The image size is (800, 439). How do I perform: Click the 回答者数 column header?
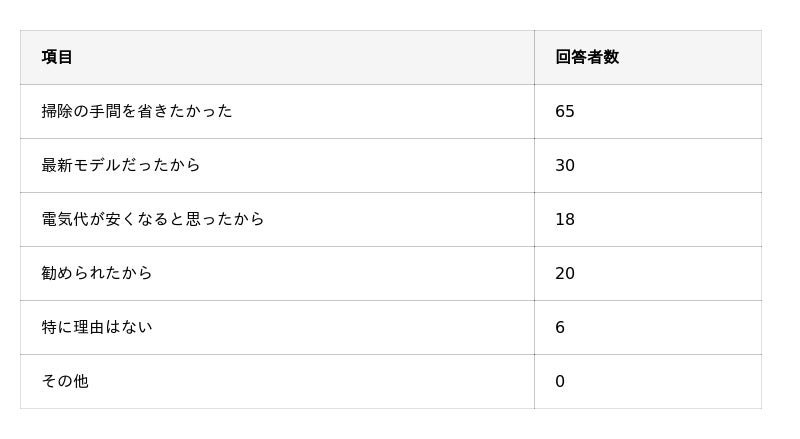click(x=587, y=57)
